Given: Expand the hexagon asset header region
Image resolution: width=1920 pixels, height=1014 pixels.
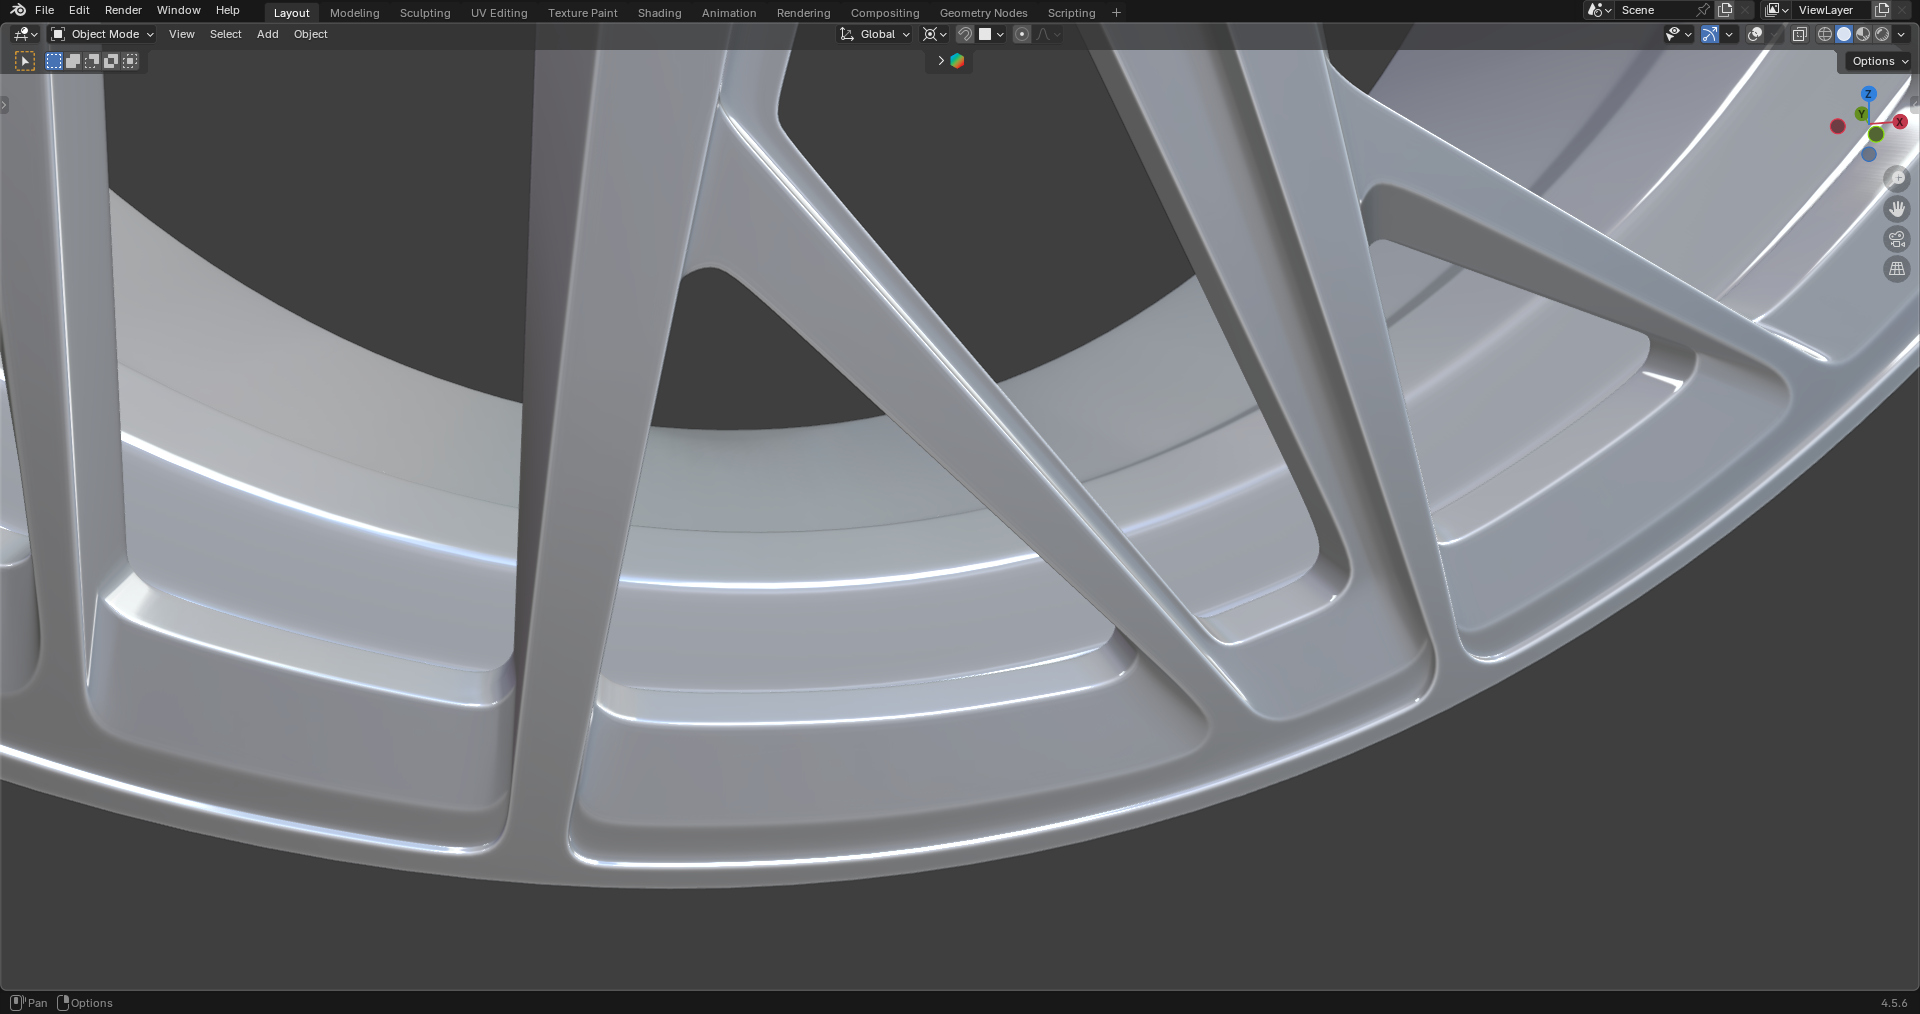Looking at the screenshot, I should pyautogui.click(x=940, y=61).
